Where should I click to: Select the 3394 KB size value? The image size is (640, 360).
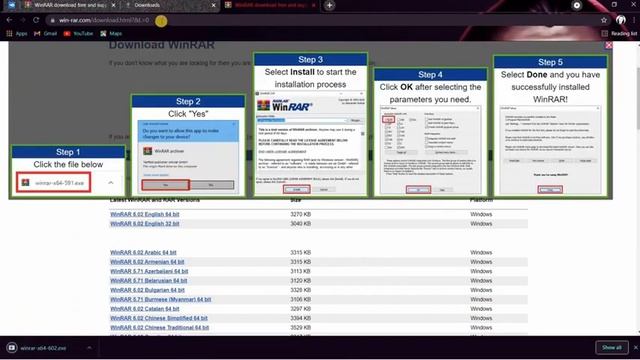click(x=300, y=318)
